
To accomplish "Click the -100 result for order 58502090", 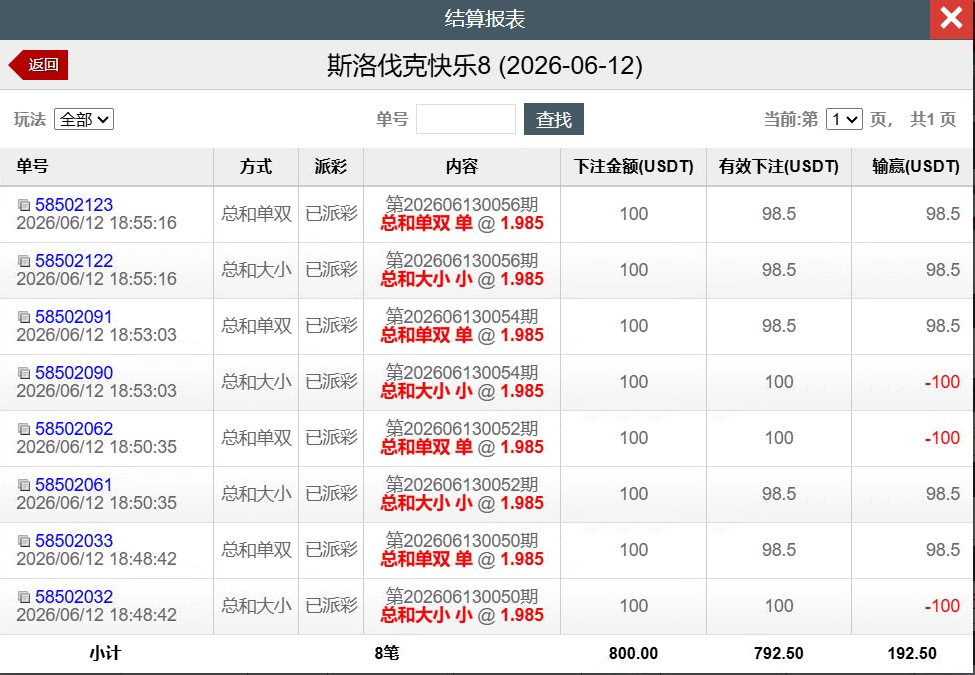I will (x=942, y=382).
